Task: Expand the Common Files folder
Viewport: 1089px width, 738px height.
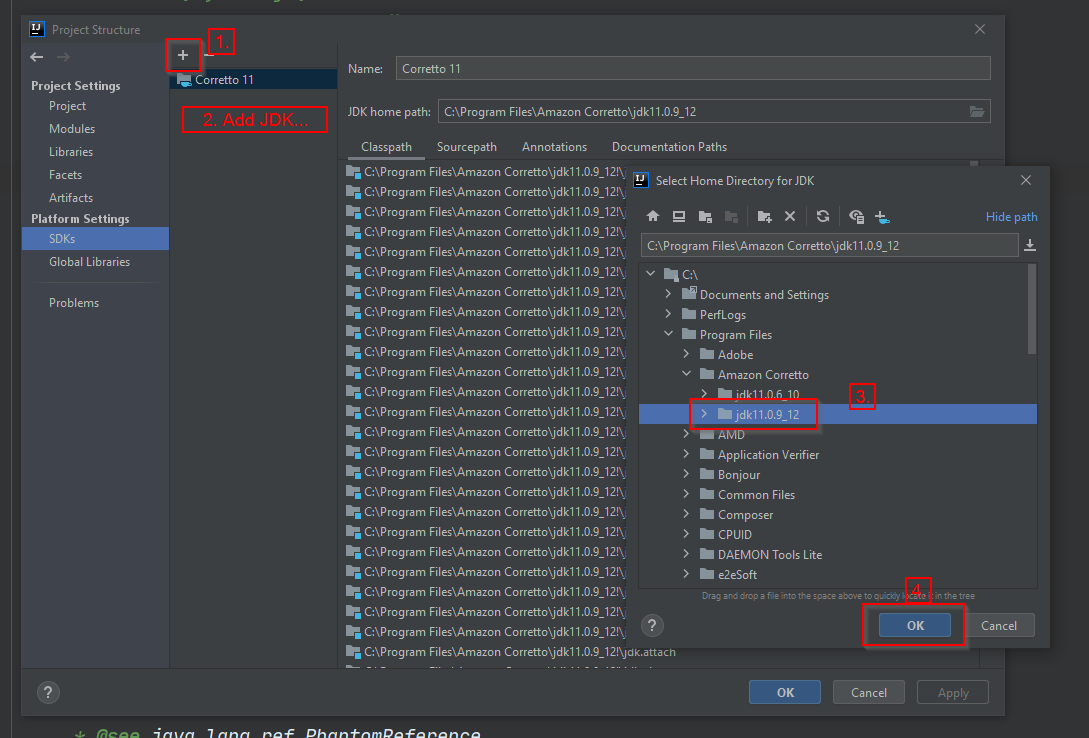Action: (687, 494)
